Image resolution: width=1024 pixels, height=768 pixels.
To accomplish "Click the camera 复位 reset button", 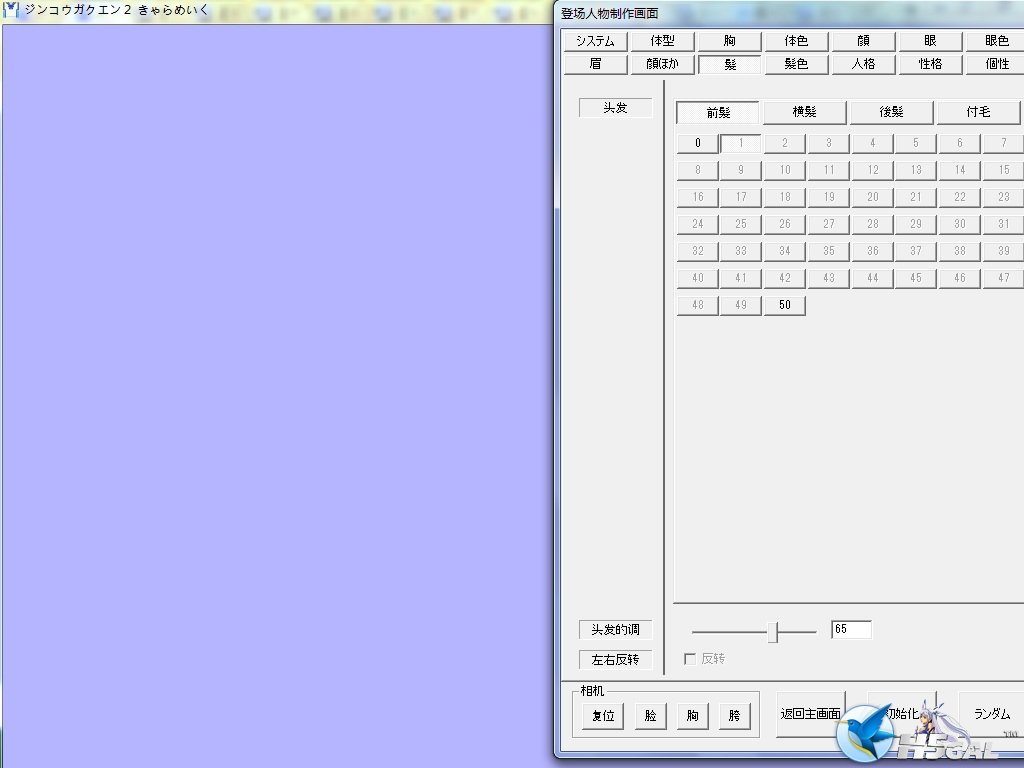I will coord(603,716).
